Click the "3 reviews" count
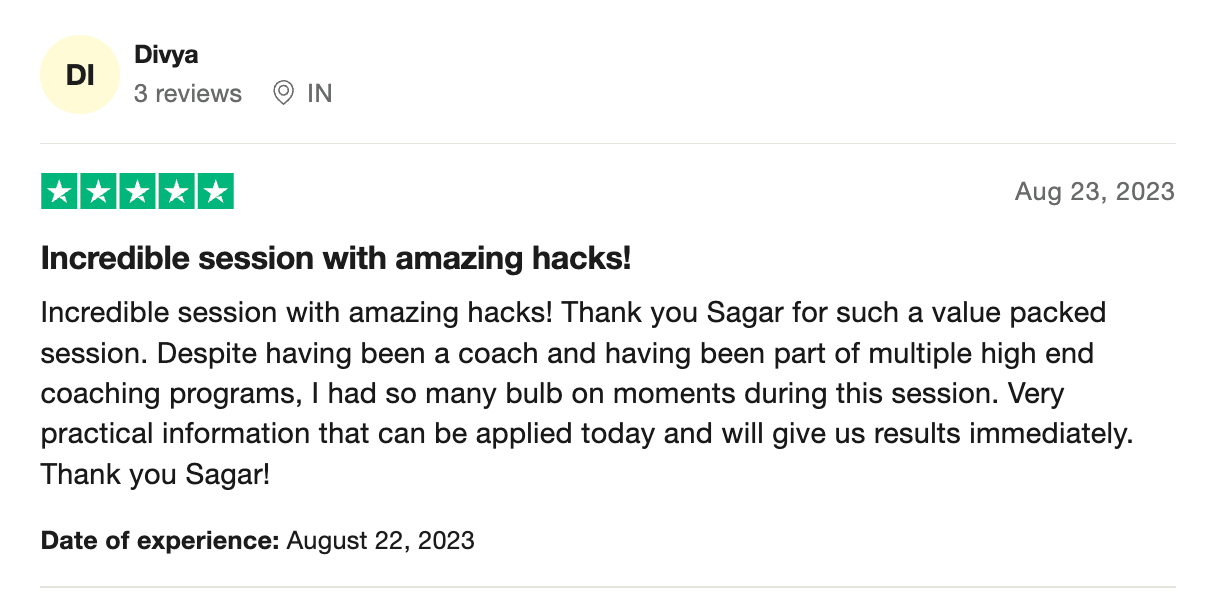 (188, 94)
